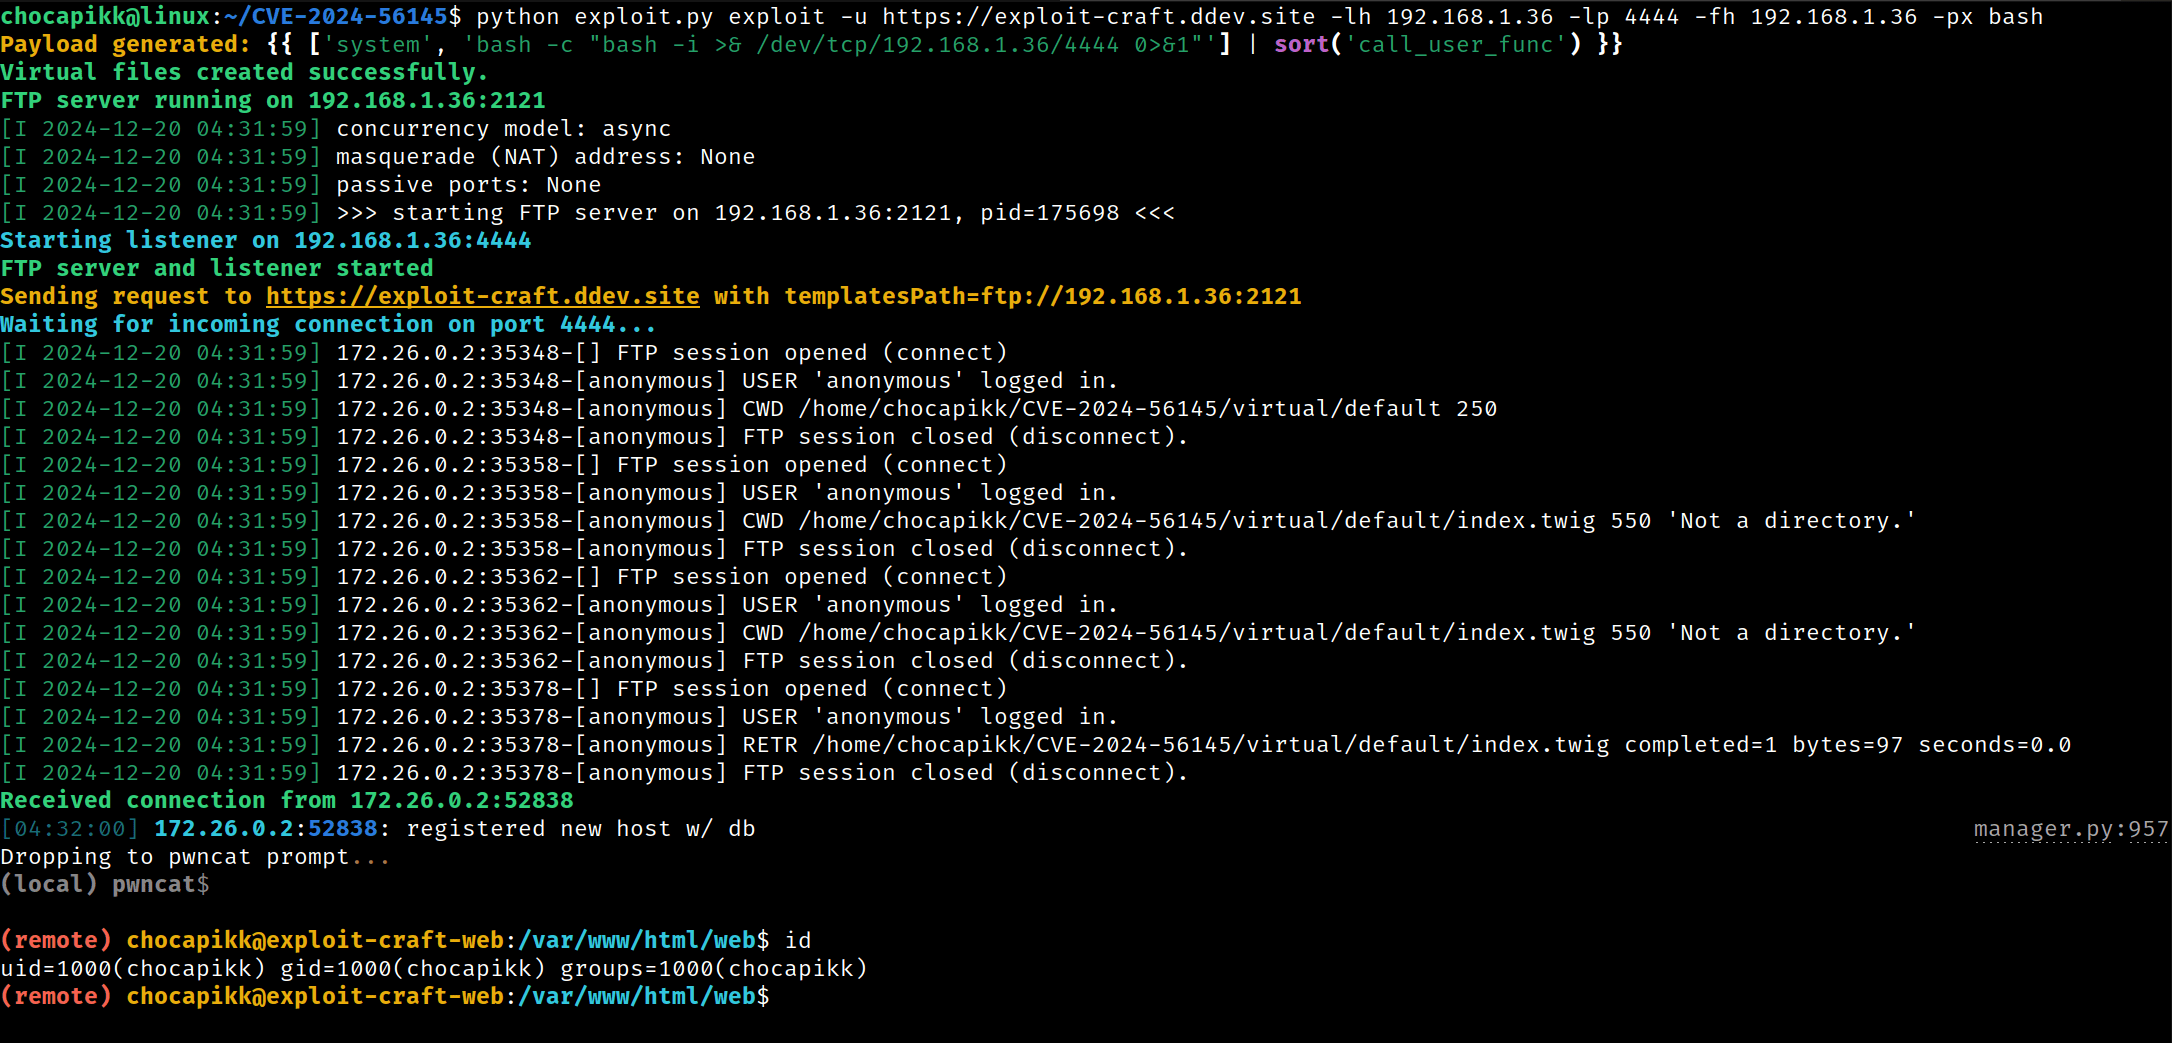Screen dimensions: 2172x1043
Task: Click the 35348 'FTP session opened (connect)' line
Action: point(504,353)
